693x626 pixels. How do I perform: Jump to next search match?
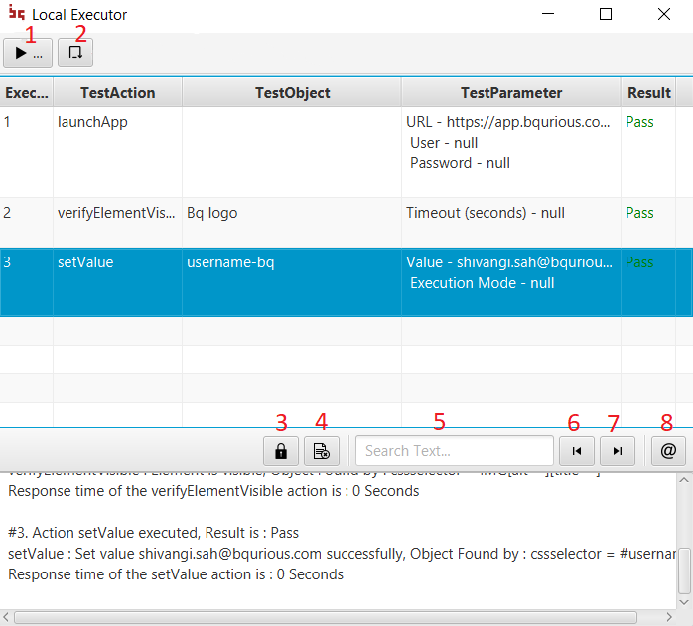617,451
